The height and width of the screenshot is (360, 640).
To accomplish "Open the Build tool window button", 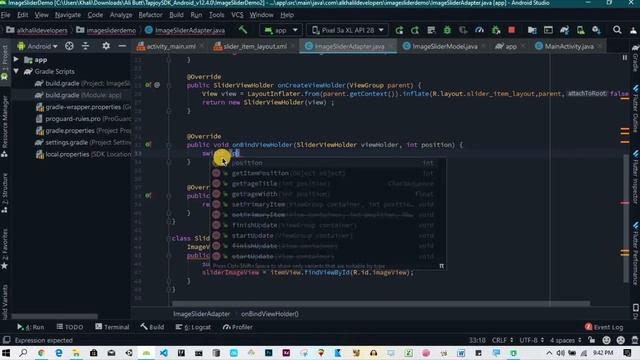I will pos(152,327).
